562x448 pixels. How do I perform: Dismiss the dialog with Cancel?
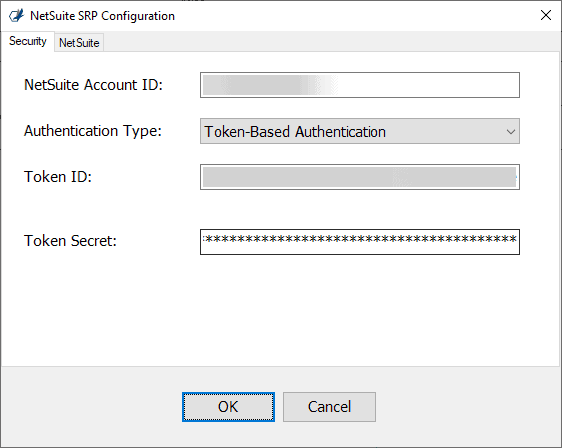click(329, 407)
